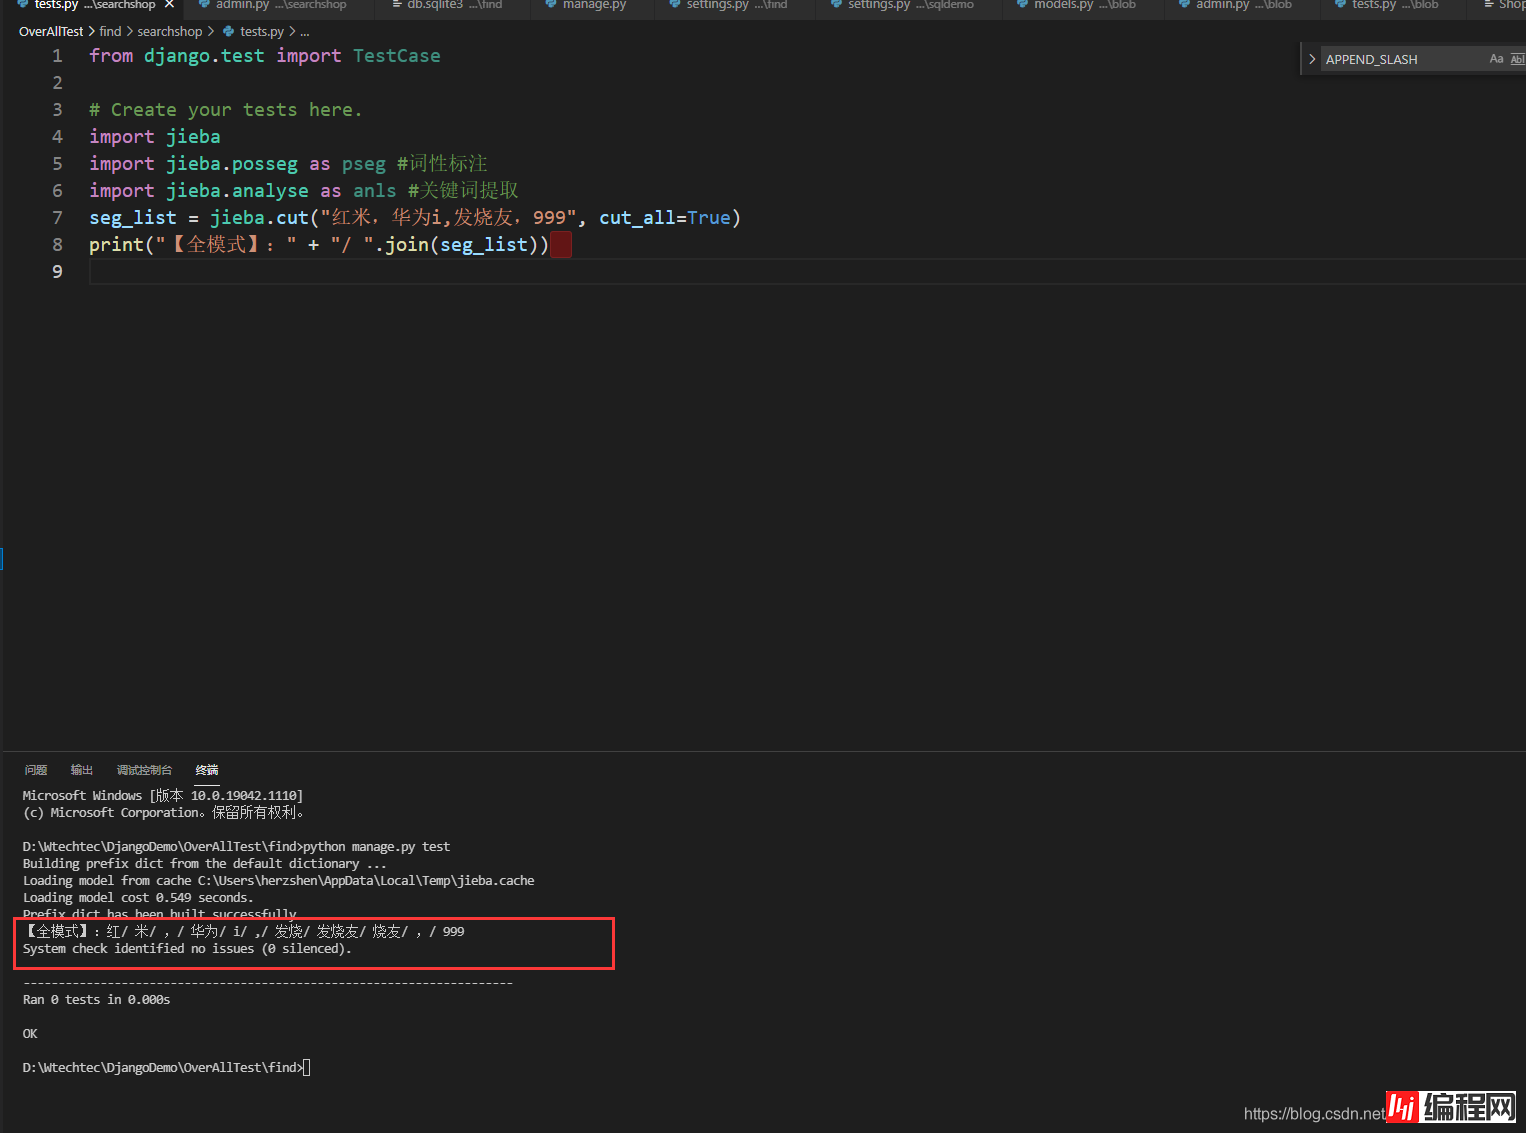This screenshot has height=1133, width=1526.
Task: Expand the find widget replace toggle
Action: click(1312, 59)
